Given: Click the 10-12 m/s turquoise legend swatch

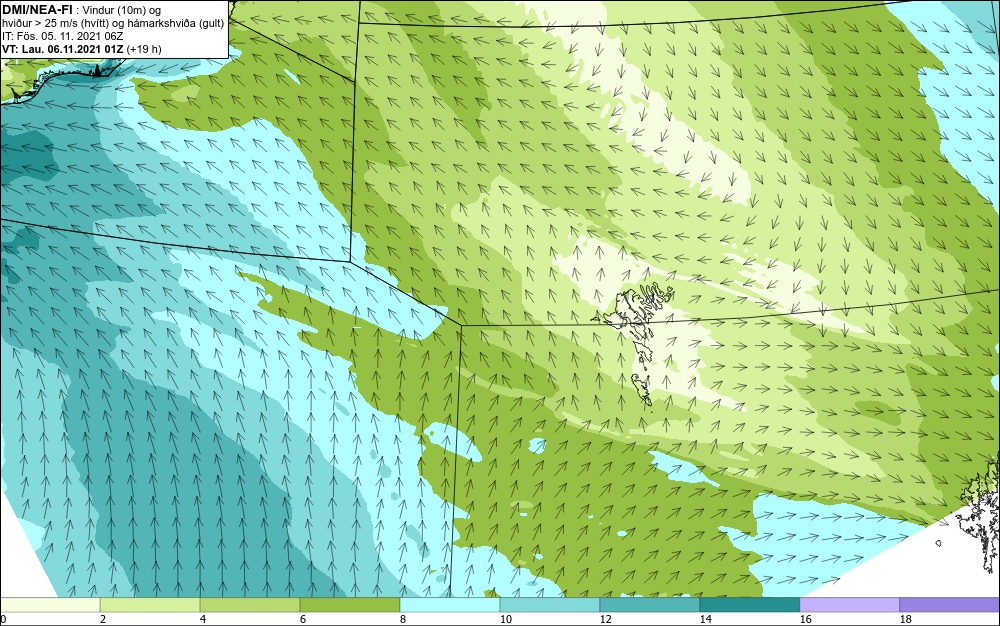Looking at the screenshot, I should [550, 604].
